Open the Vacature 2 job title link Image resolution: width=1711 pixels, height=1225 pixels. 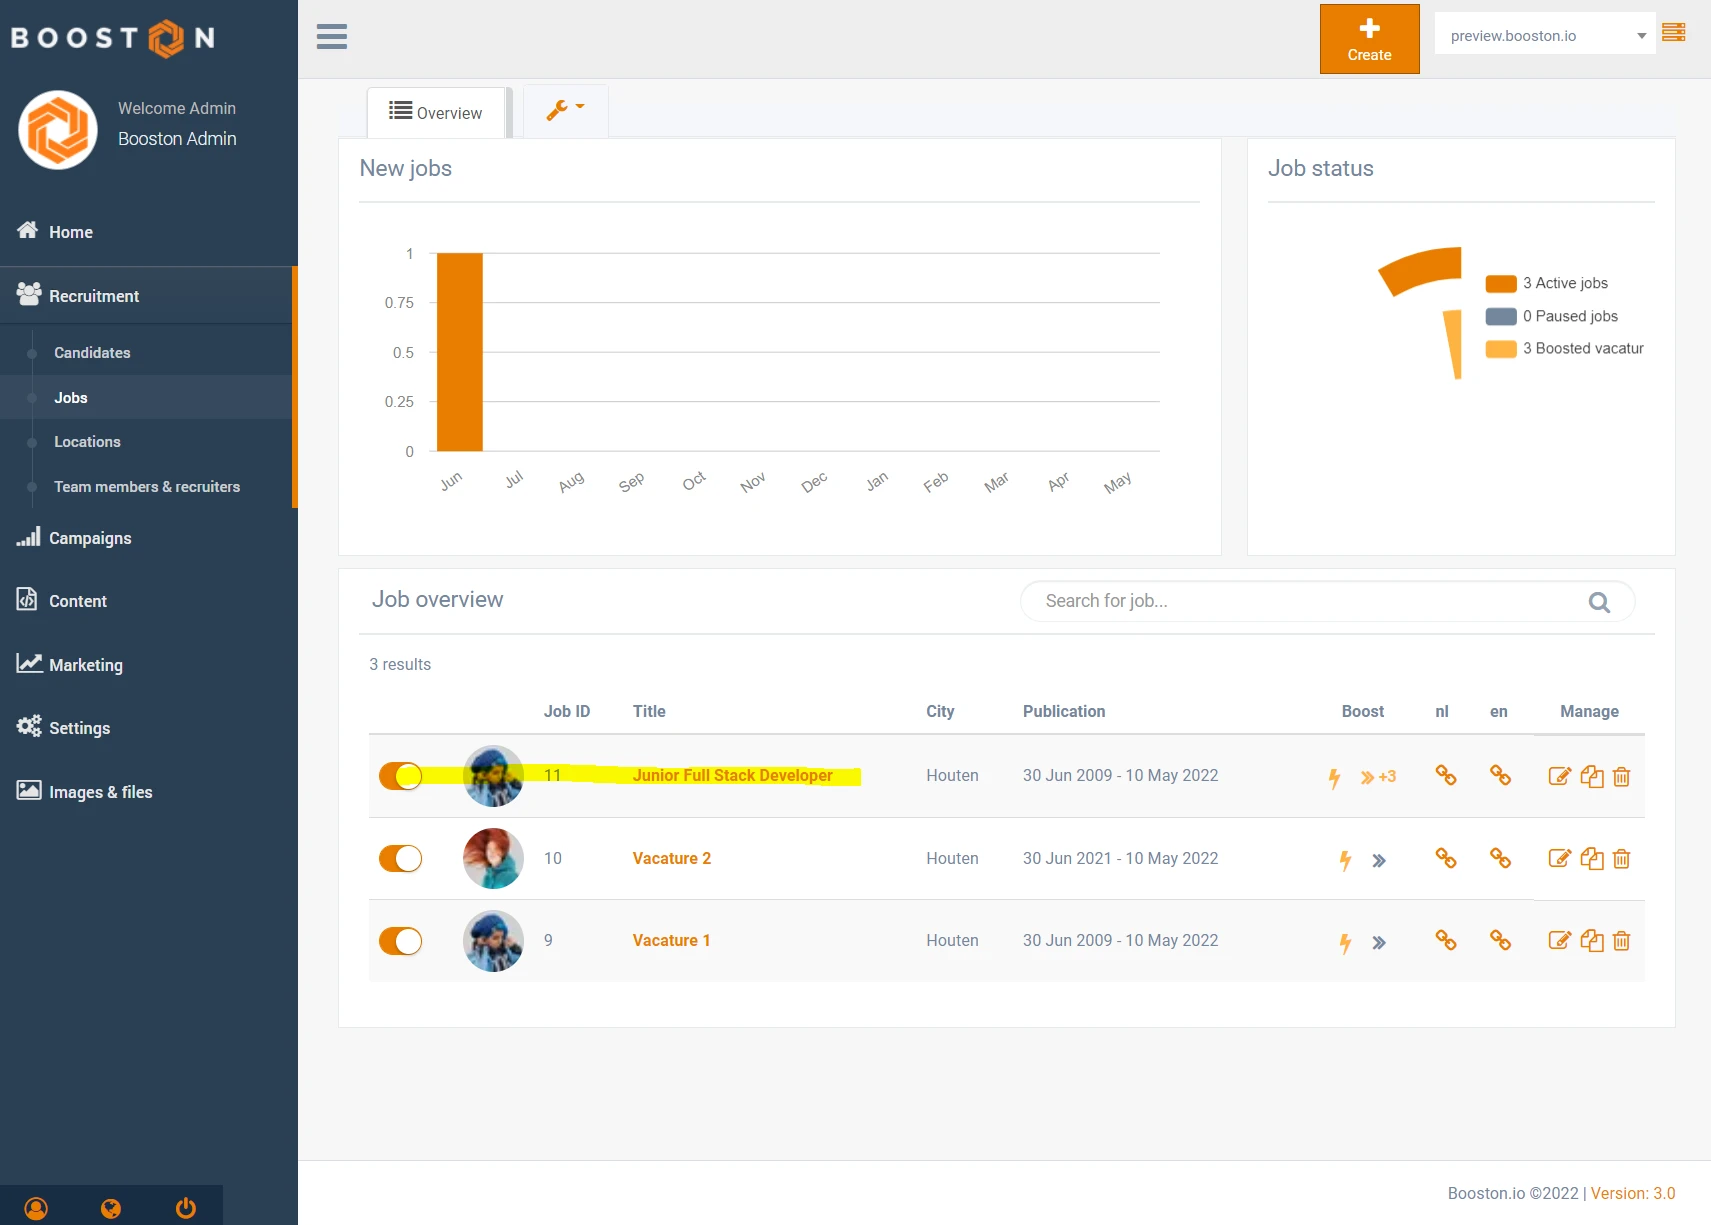coord(671,859)
